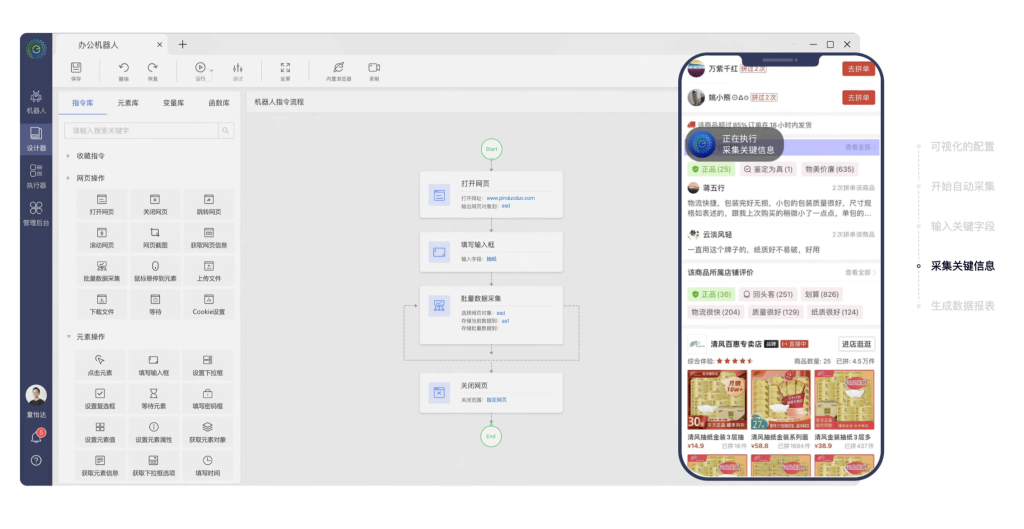Click the 撤销 (Undo) arrow icon
This screenshot has height=529, width=1024.
click(124, 68)
